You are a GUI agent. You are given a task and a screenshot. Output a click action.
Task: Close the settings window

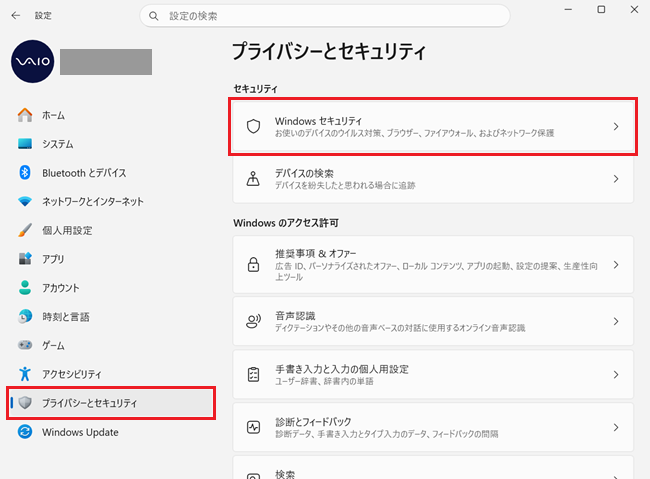click(634, 9)
